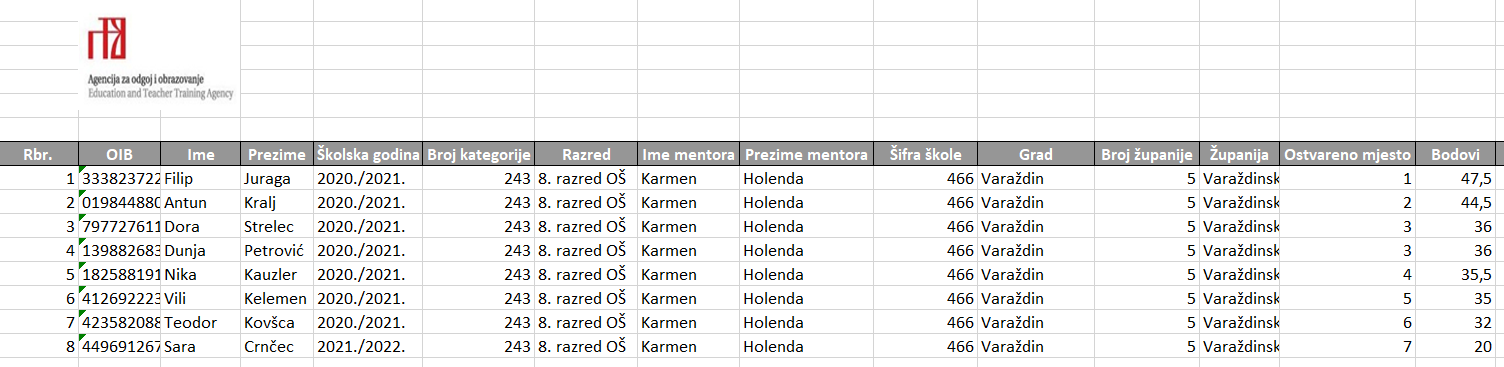The width and height of the screenshot is (1504, 367).
Task: Click the points cell showing 47,5
Action: (1455, 179)
